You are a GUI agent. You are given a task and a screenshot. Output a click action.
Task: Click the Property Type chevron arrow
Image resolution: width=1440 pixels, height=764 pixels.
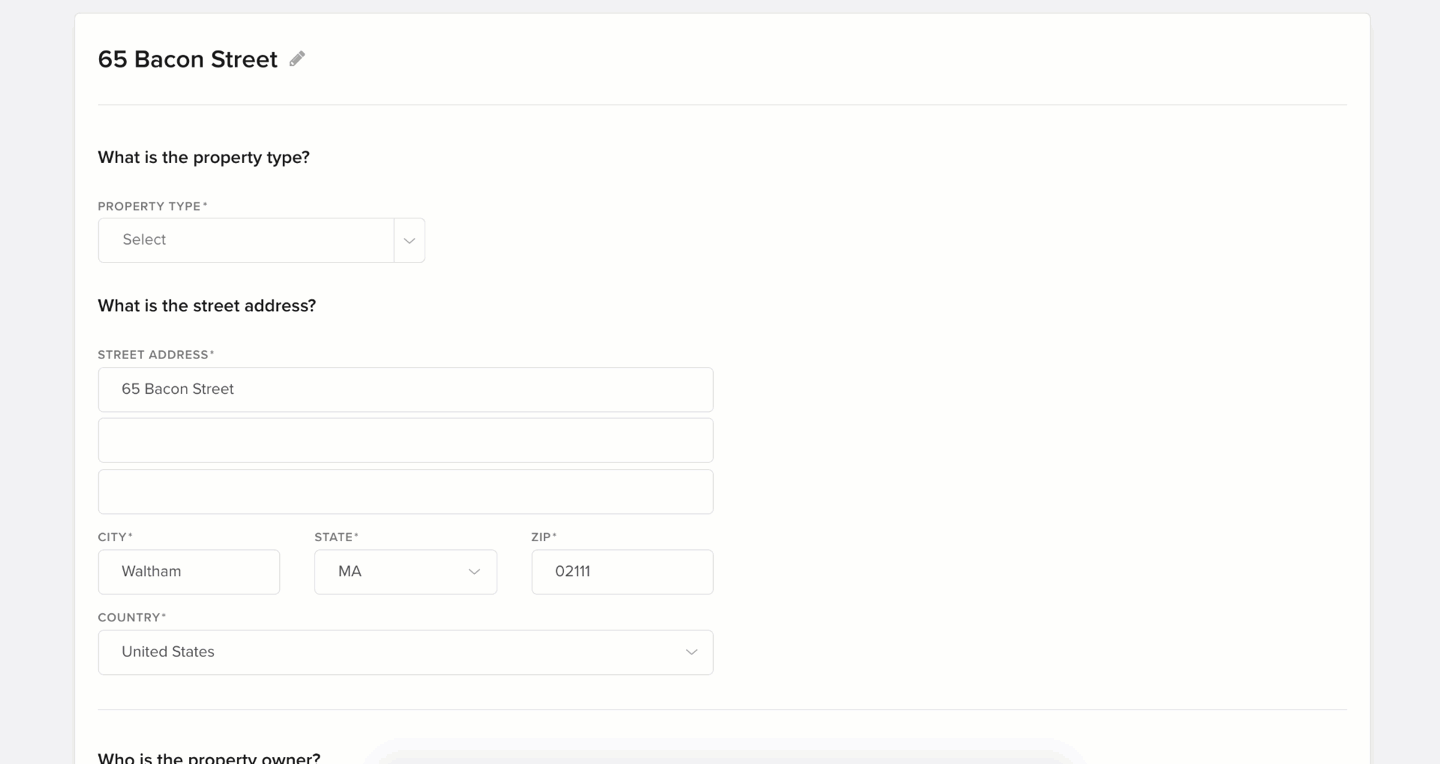click(409, 241)
